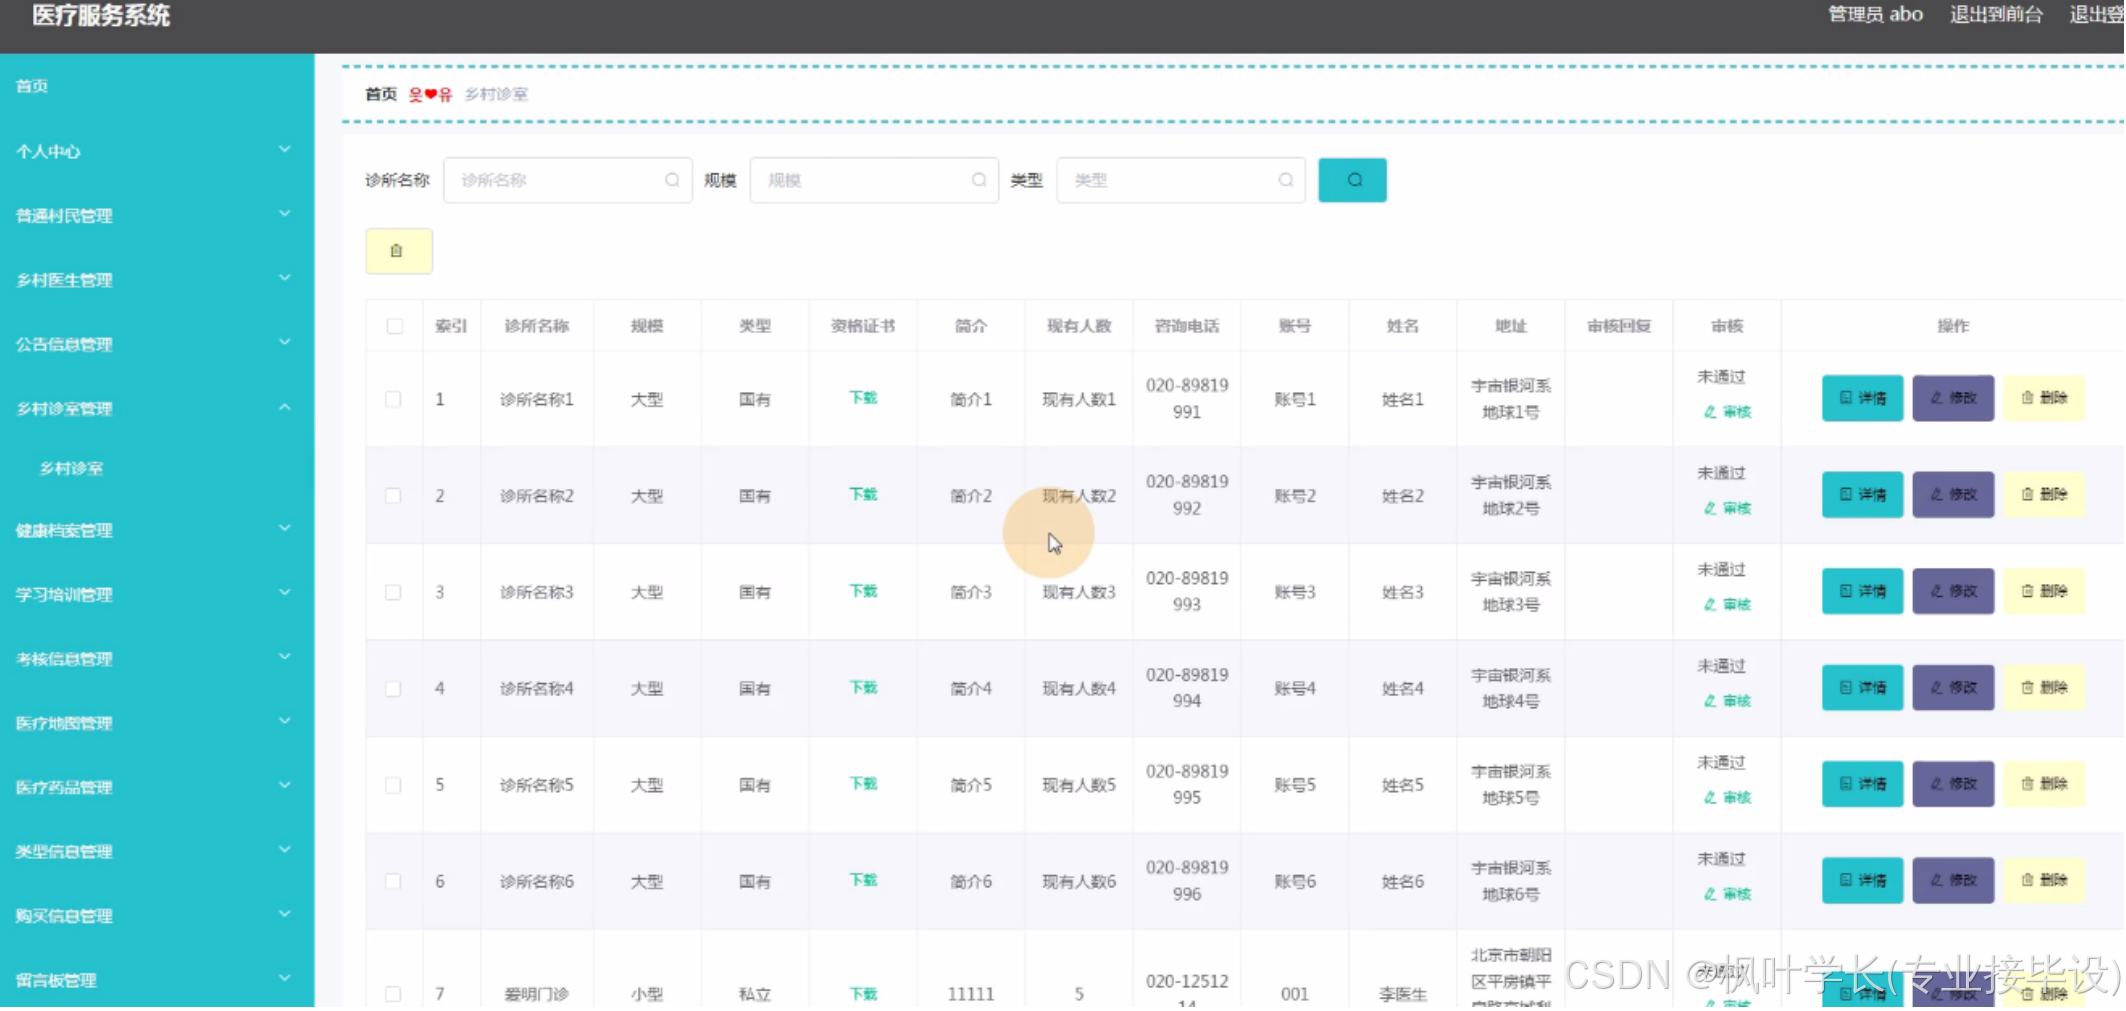The image size is (2126, 1011).
Task: Expand 乡村医生管理 sidebar menu
Action: pos(157,280)
